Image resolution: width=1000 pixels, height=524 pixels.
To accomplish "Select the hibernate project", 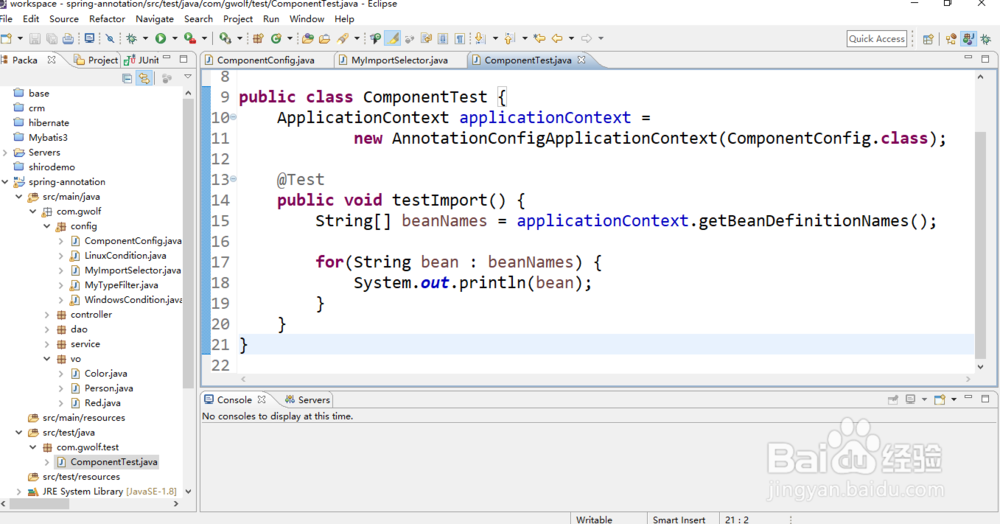I will [x=48, y=122].
